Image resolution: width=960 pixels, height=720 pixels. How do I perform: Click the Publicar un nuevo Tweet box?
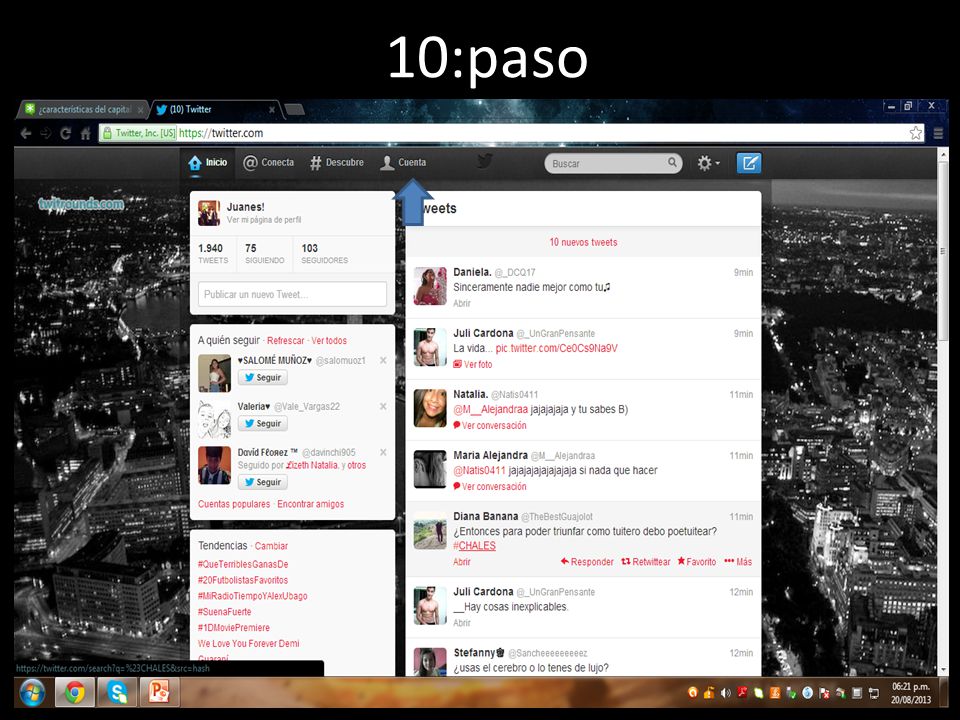point(292,294)
